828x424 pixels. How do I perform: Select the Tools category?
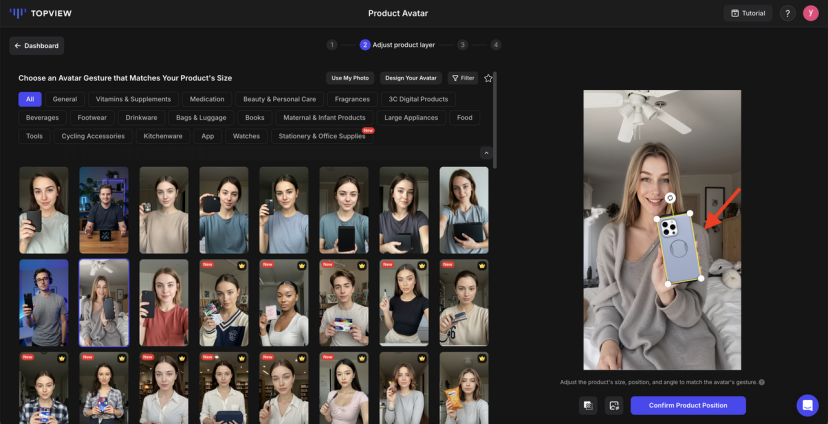tap(34, 136)
